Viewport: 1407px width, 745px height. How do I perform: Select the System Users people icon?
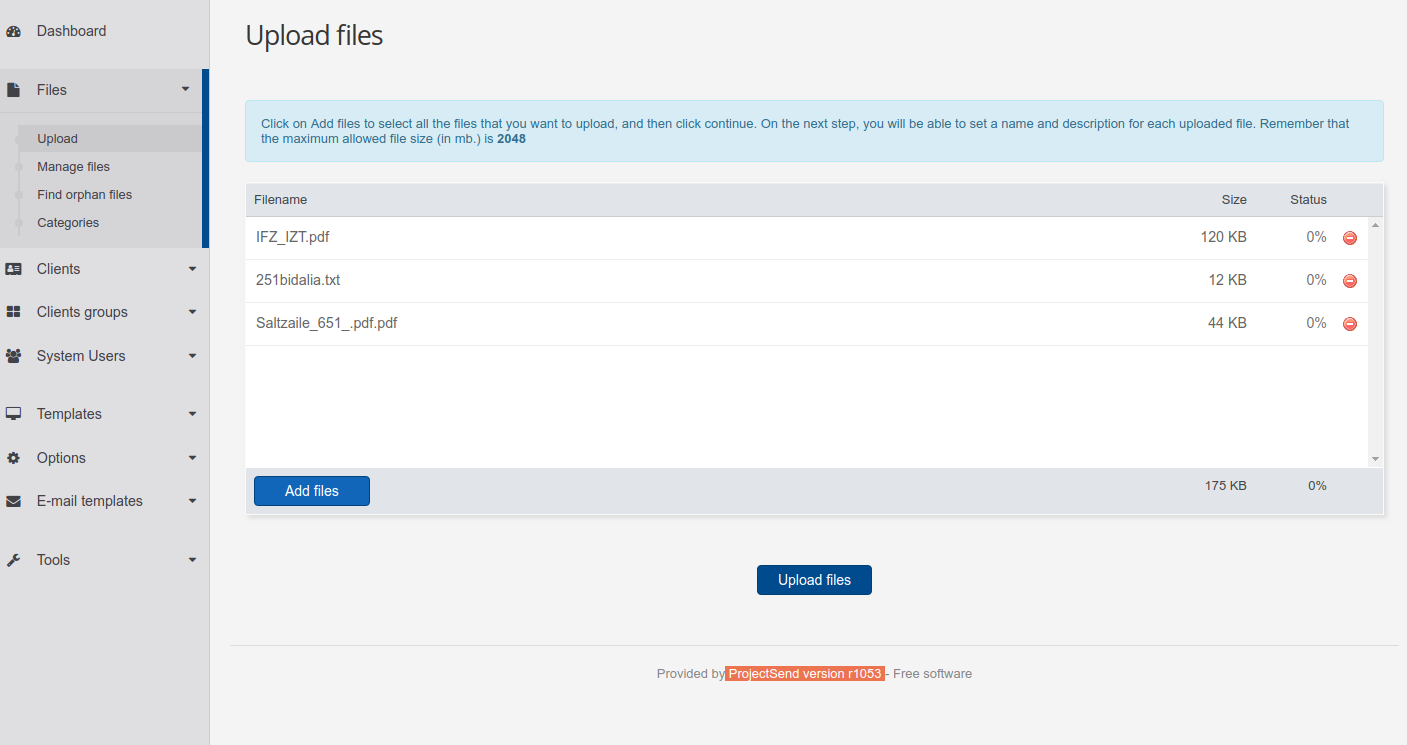14,355
